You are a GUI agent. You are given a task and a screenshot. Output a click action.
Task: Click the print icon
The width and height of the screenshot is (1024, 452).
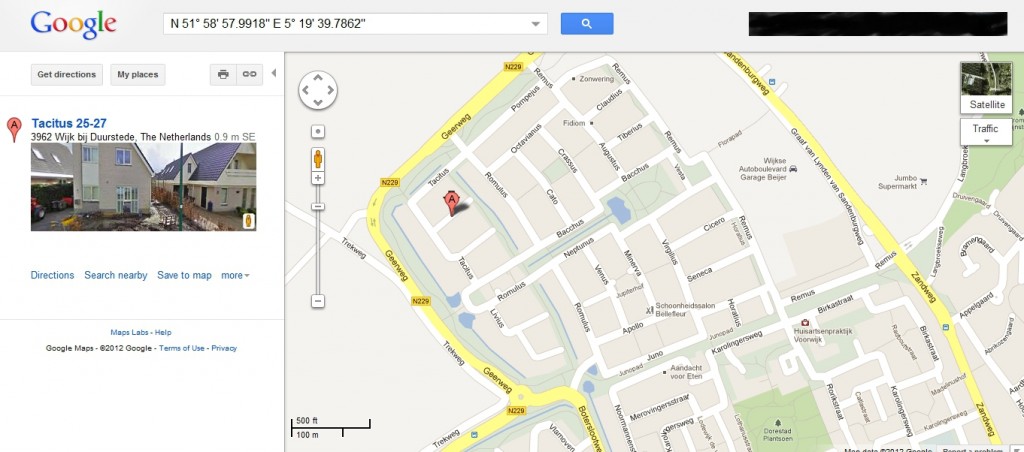click(x=223, y=74)
